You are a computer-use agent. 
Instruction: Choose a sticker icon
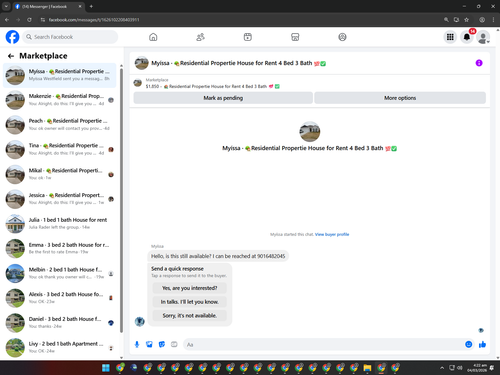[x=162, y=344]
